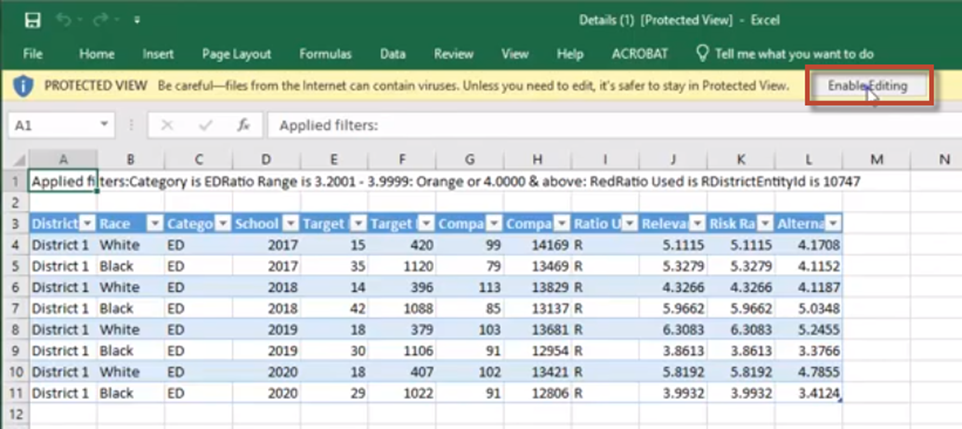Click the cell showing 407
This screenshot has width=962, height=429.
pyautogui.click(x=402, y=372)
